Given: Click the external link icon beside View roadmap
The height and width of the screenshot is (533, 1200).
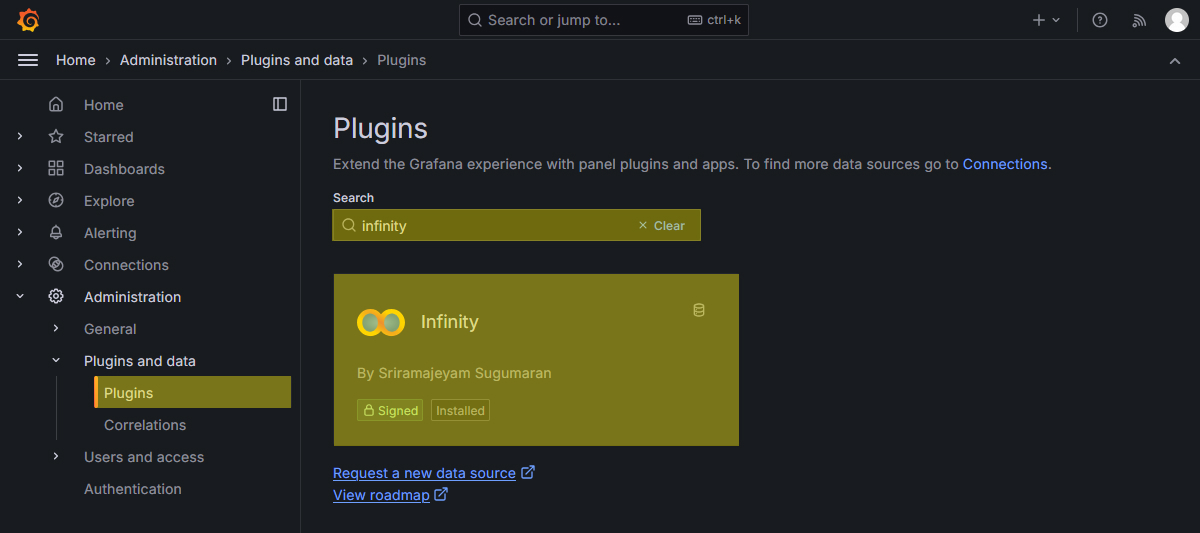Looking at the screenshot, I should tap(441, 494).
